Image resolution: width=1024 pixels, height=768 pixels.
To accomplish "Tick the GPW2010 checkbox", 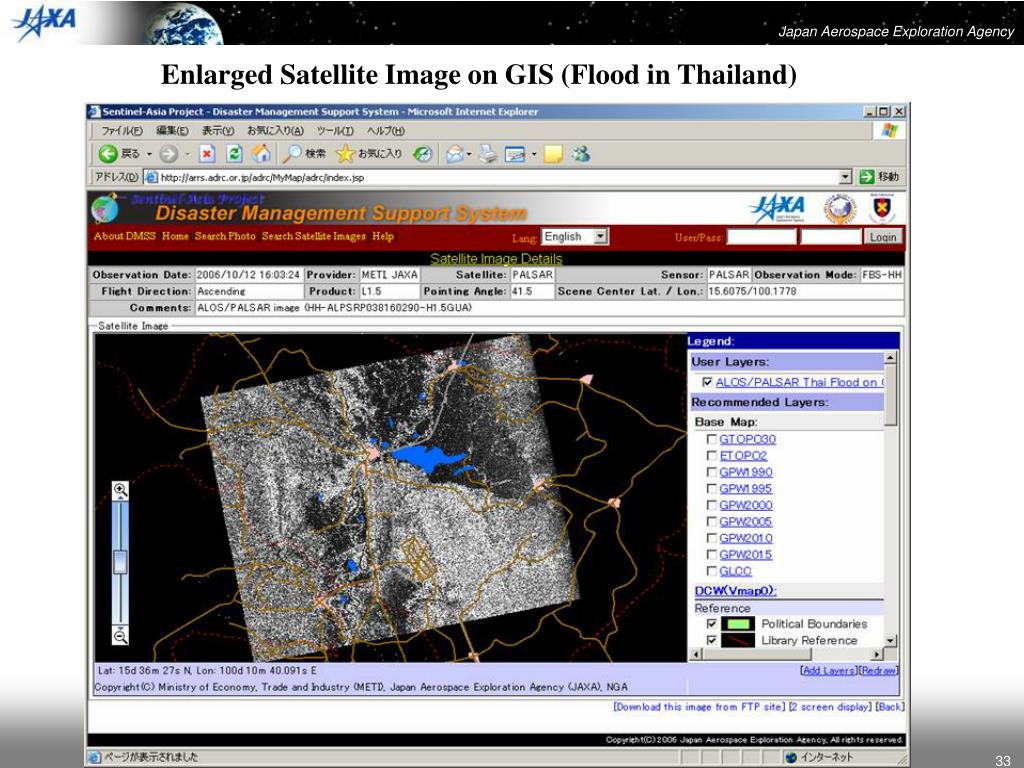I will coord(712,537).
